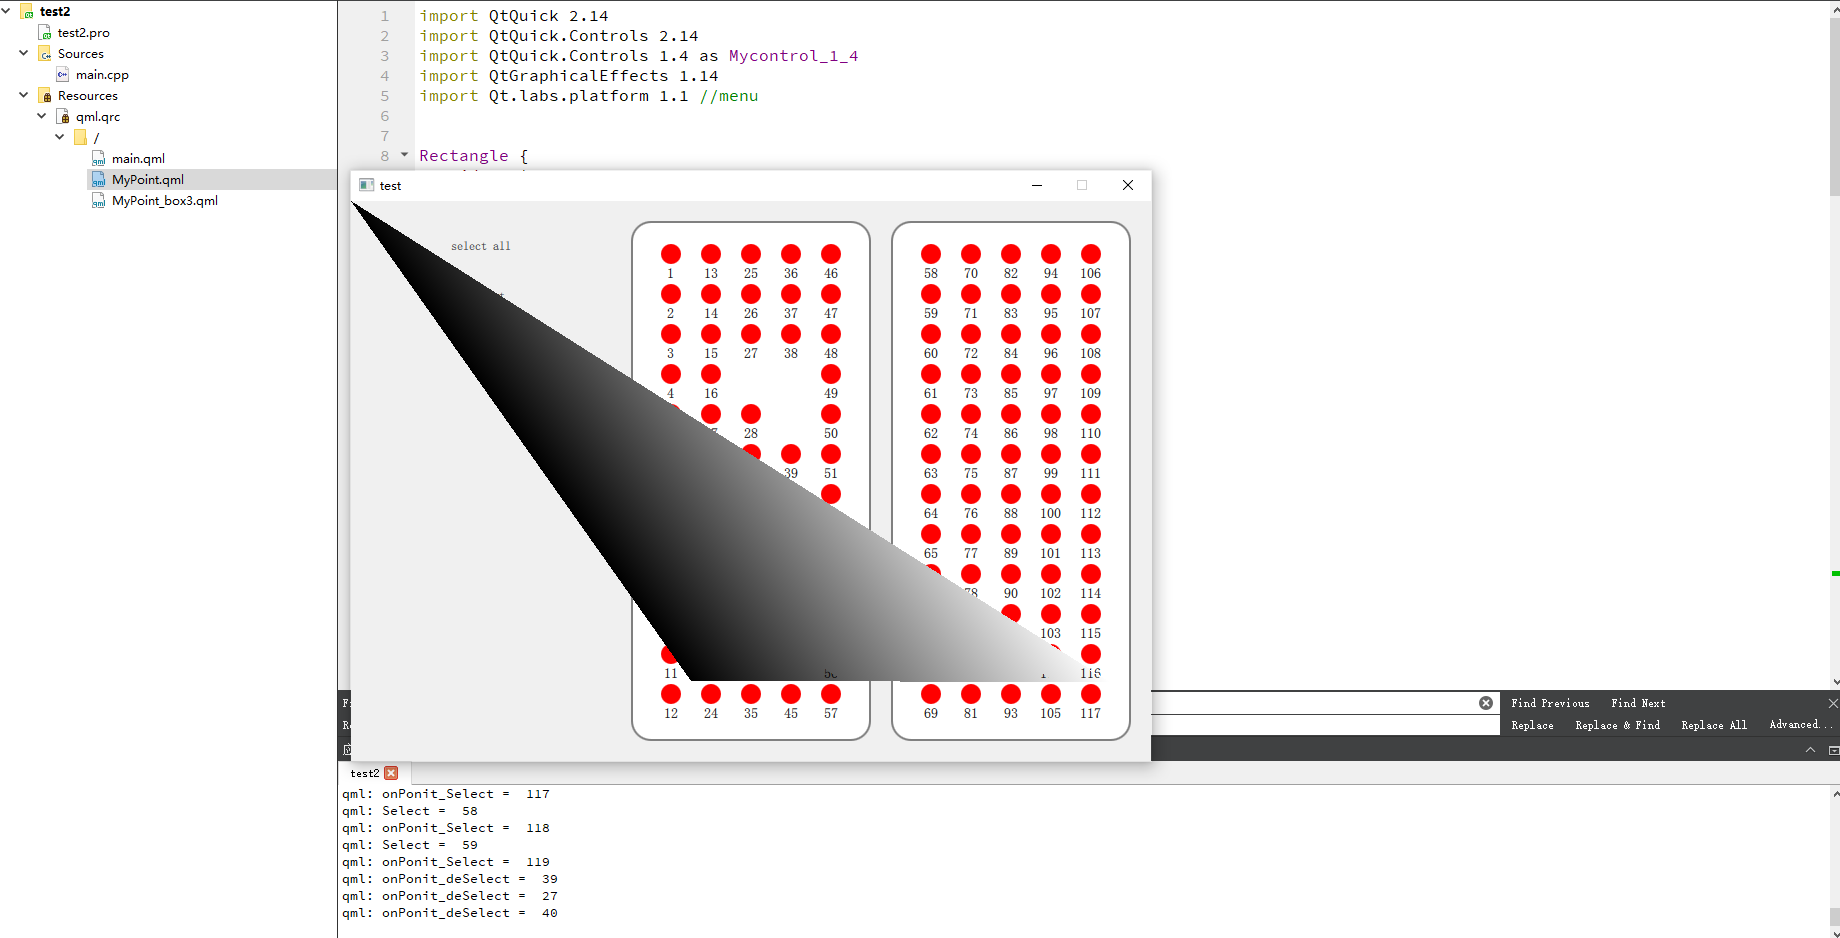Select red point 58 in the test window
The image size is (1840, 938).
[930, 254]
